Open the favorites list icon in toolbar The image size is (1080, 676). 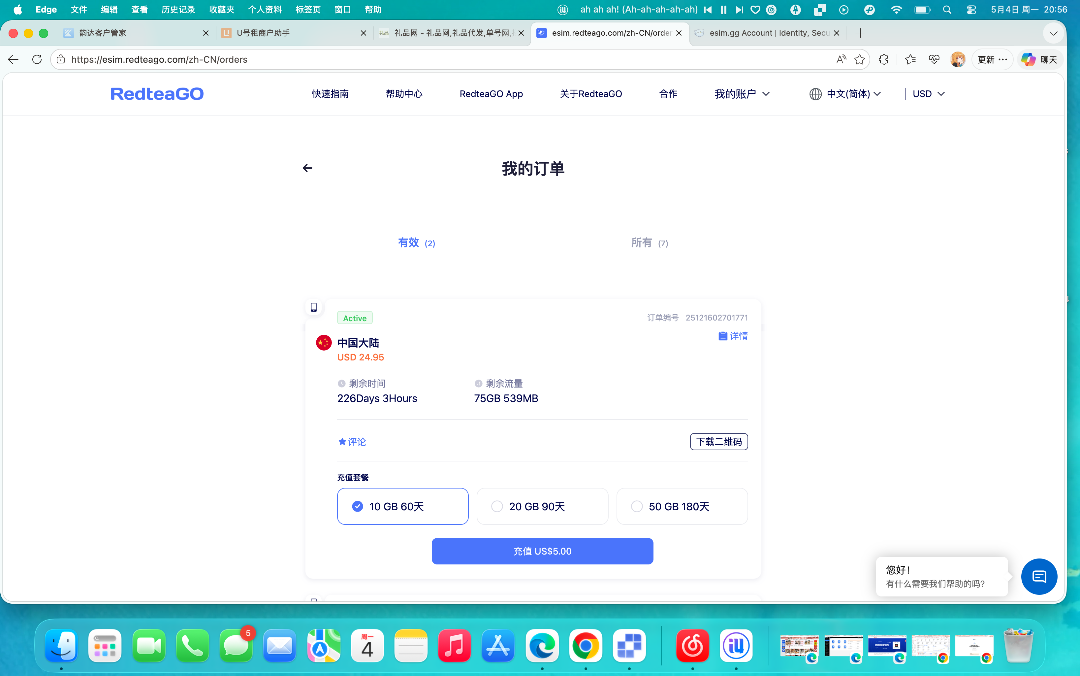pyautogui.click(x=910, y=59)
